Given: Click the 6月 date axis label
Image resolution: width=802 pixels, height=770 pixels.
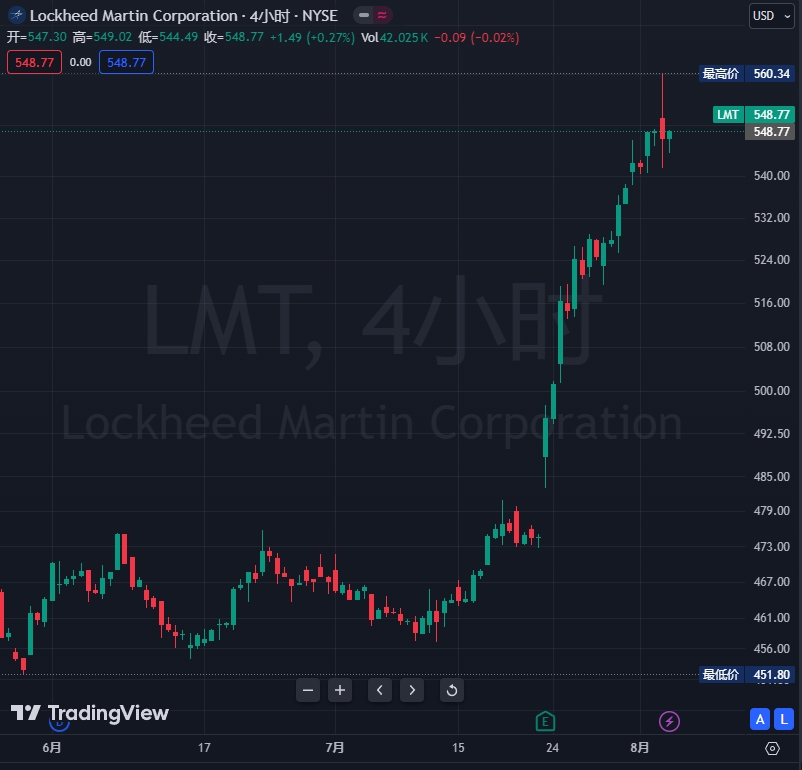Looking at the screenshot, I should [x=52, y=748].
